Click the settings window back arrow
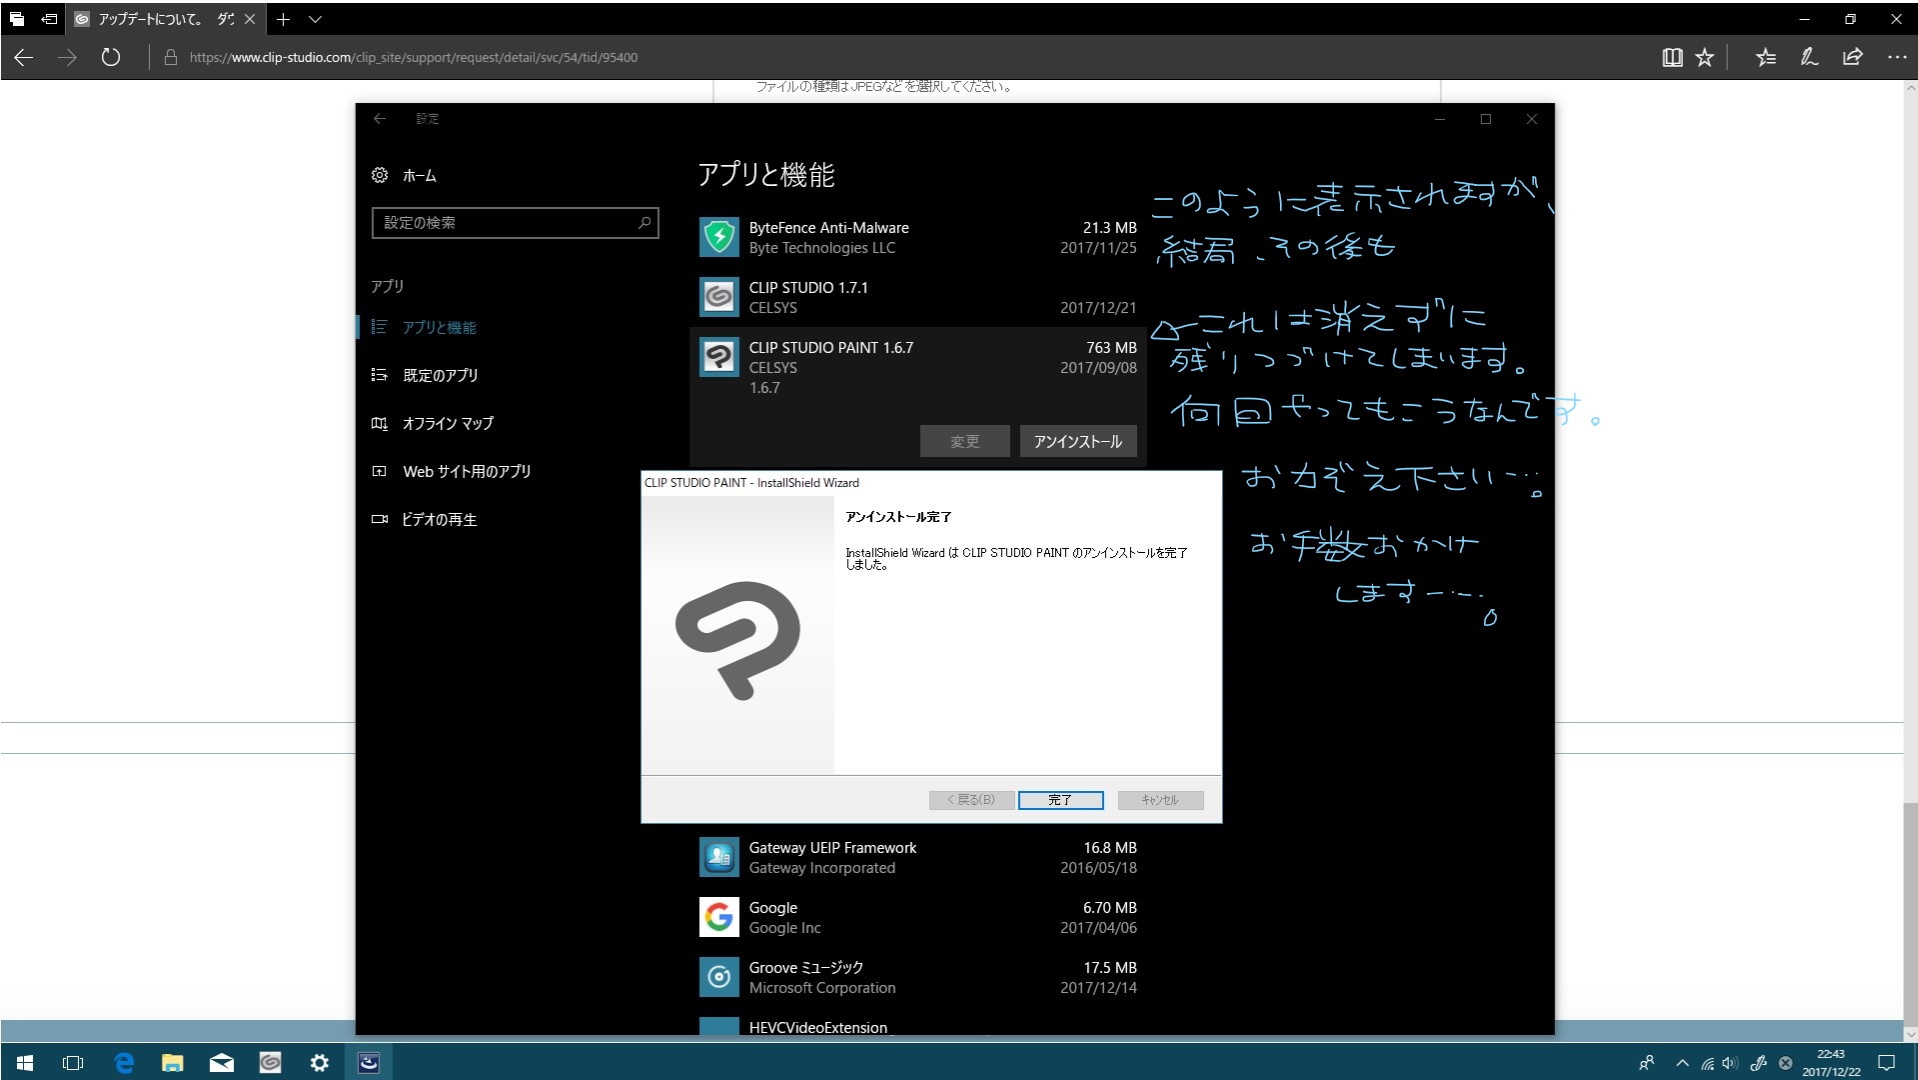This screenshot has width=1918, height=1080. [380, 119]
